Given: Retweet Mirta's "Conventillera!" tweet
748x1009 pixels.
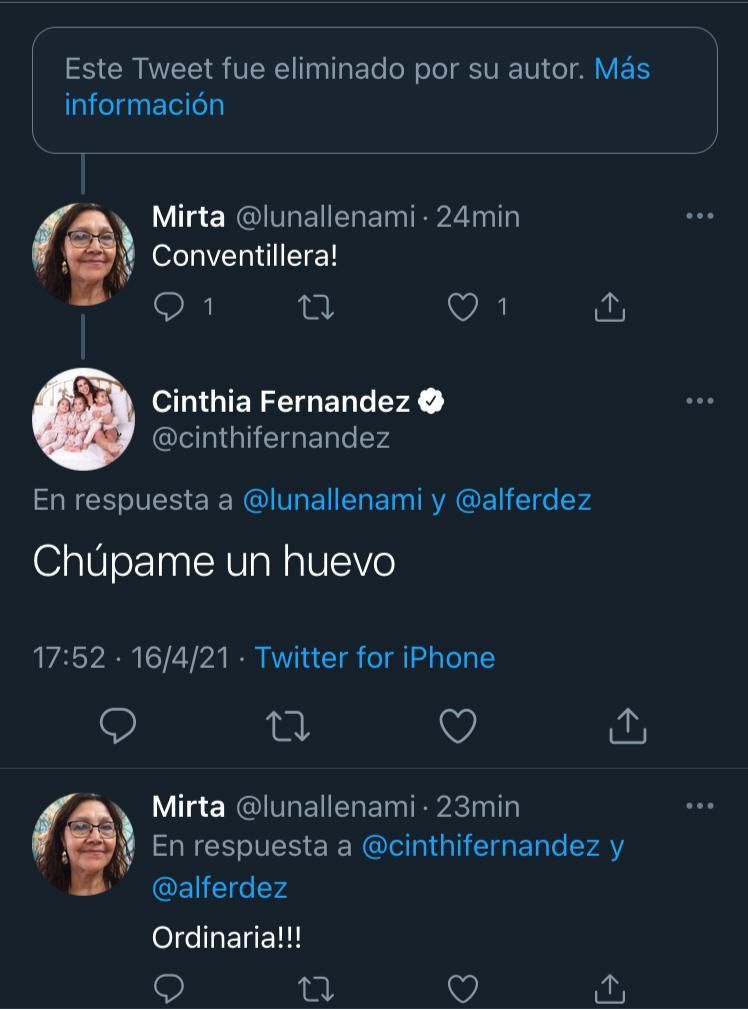Looking at the screenshot, I should tap(317, 308).
